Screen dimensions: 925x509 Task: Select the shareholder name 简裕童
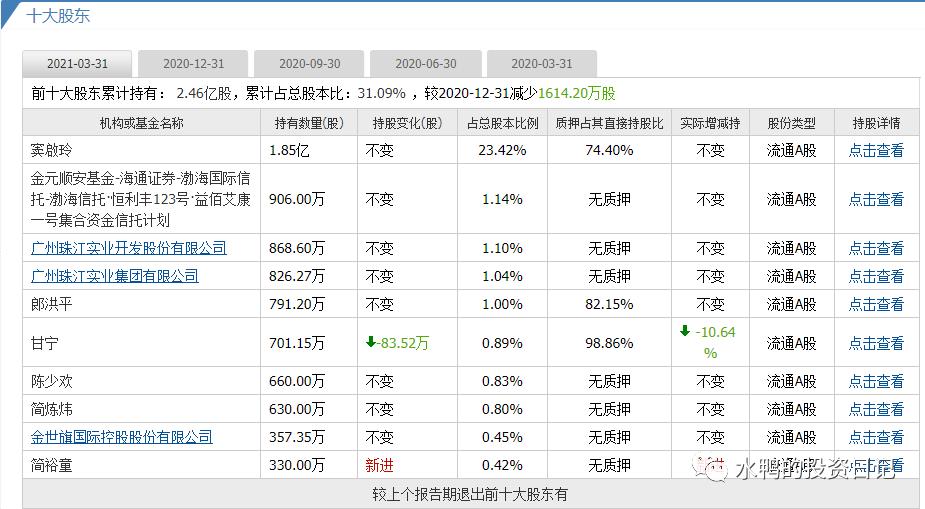[51, 465]
